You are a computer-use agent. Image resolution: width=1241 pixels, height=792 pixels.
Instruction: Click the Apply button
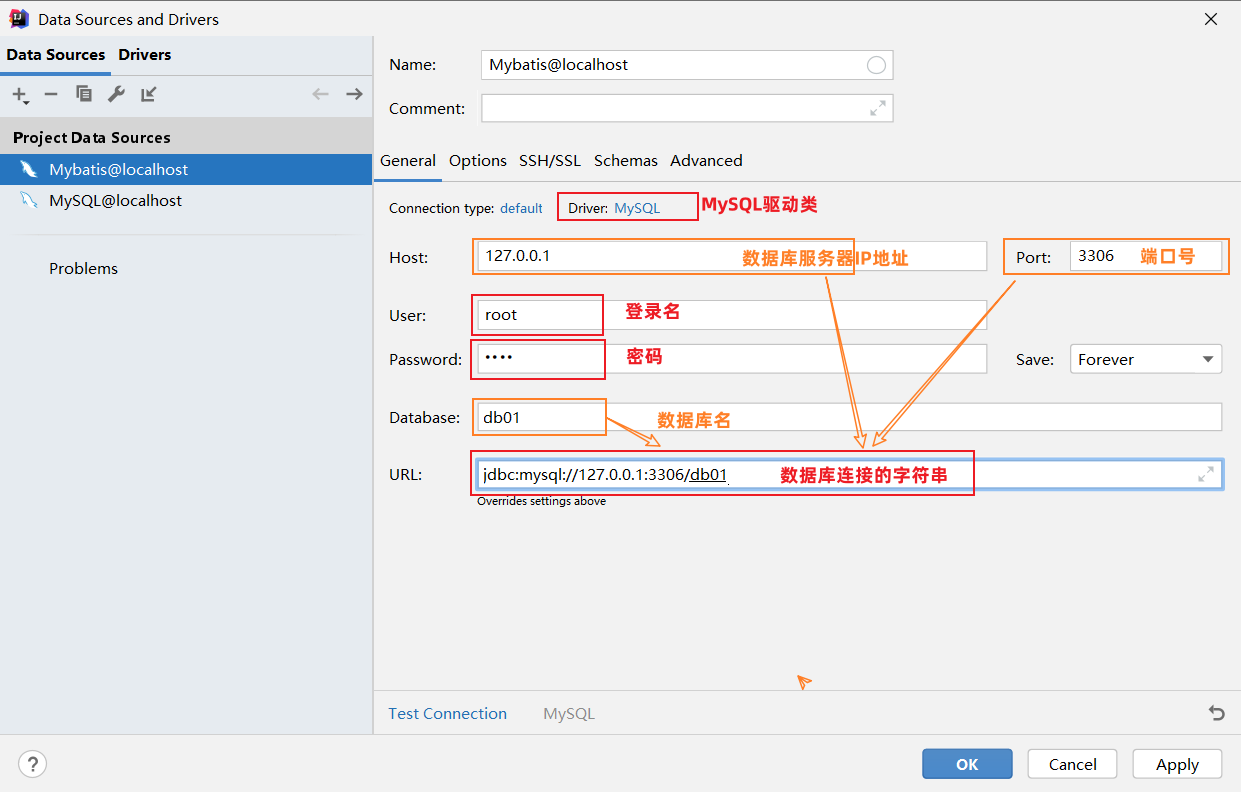click(x=1177, y=764)
